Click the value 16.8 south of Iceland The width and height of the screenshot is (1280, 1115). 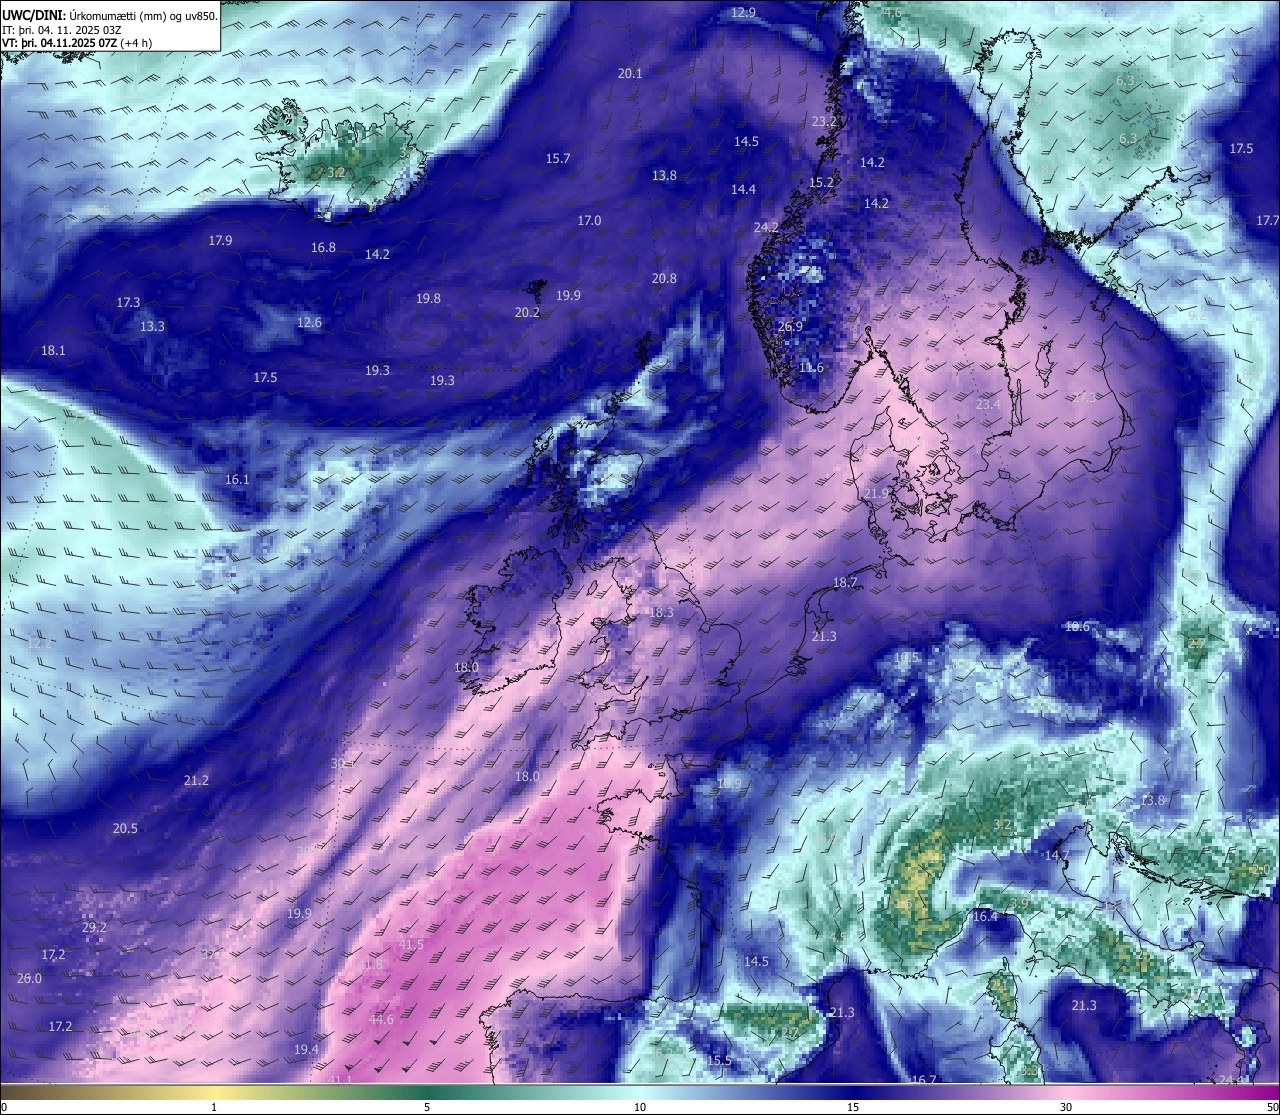323,247
